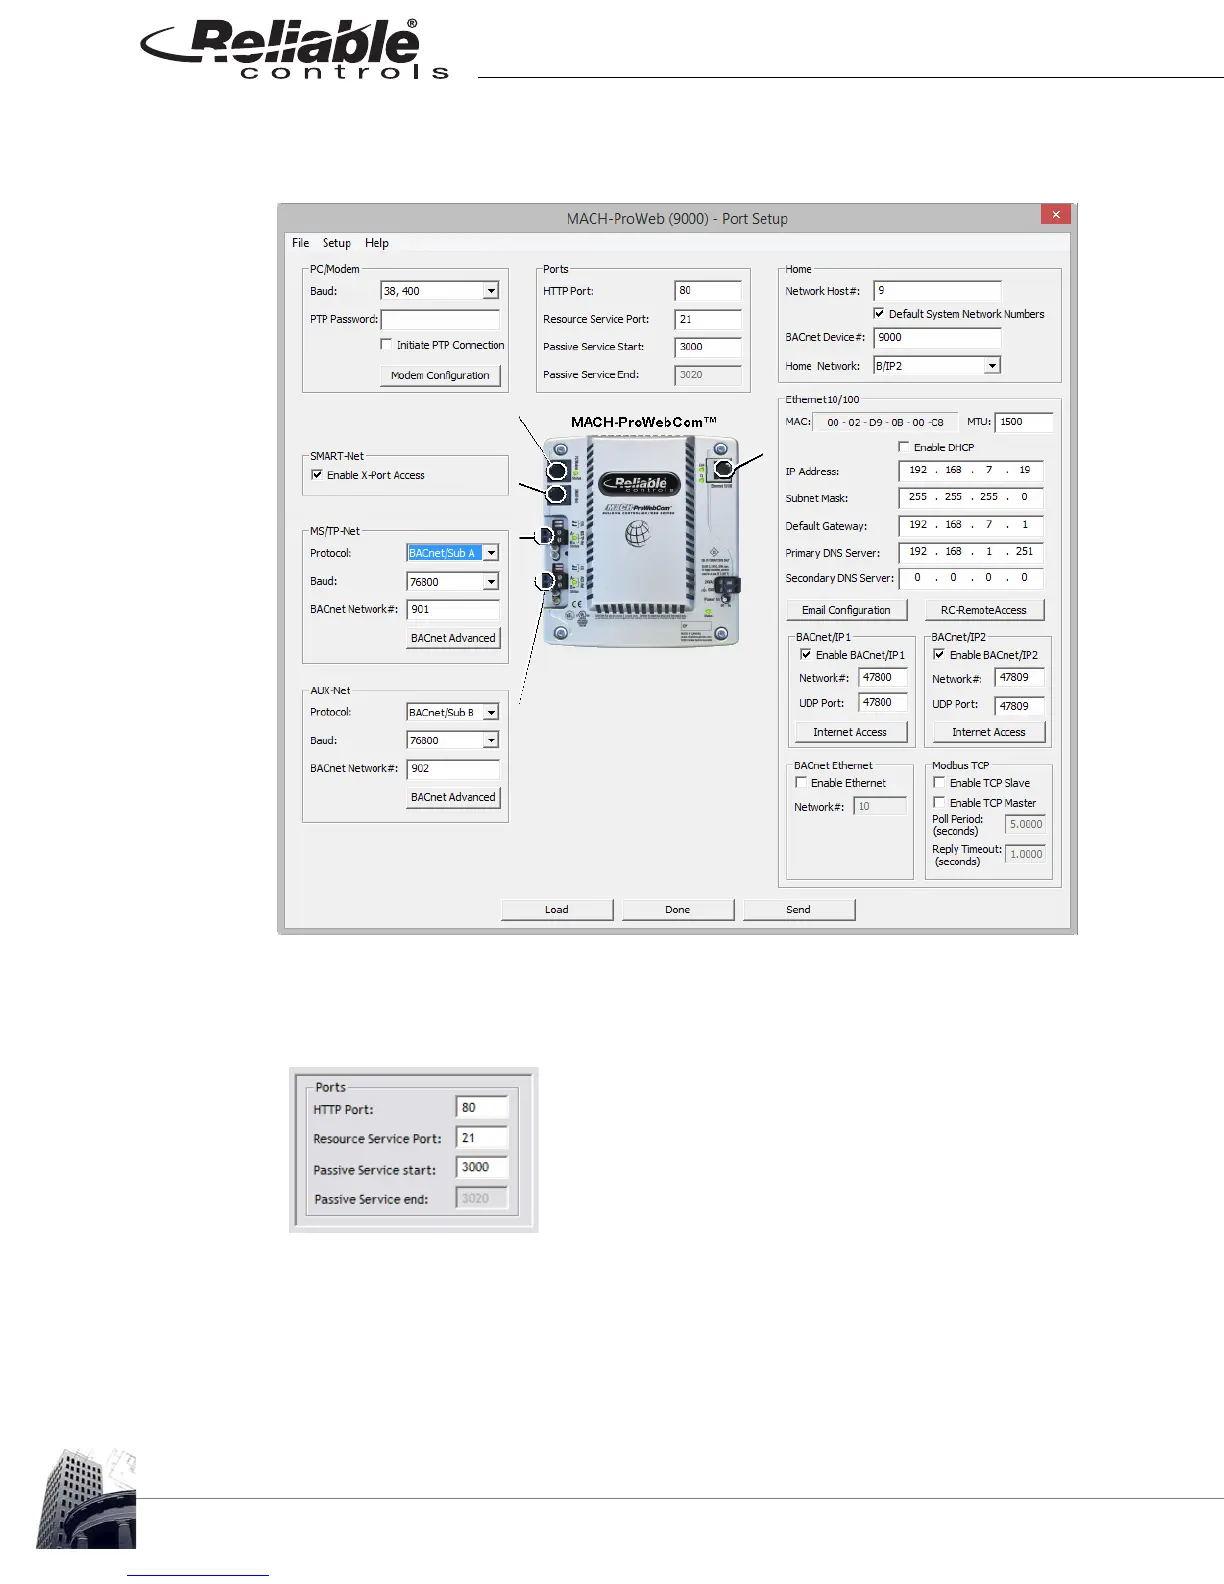1224x1584 pixels.
Task: Open the File menu
Action: [300, 243]
